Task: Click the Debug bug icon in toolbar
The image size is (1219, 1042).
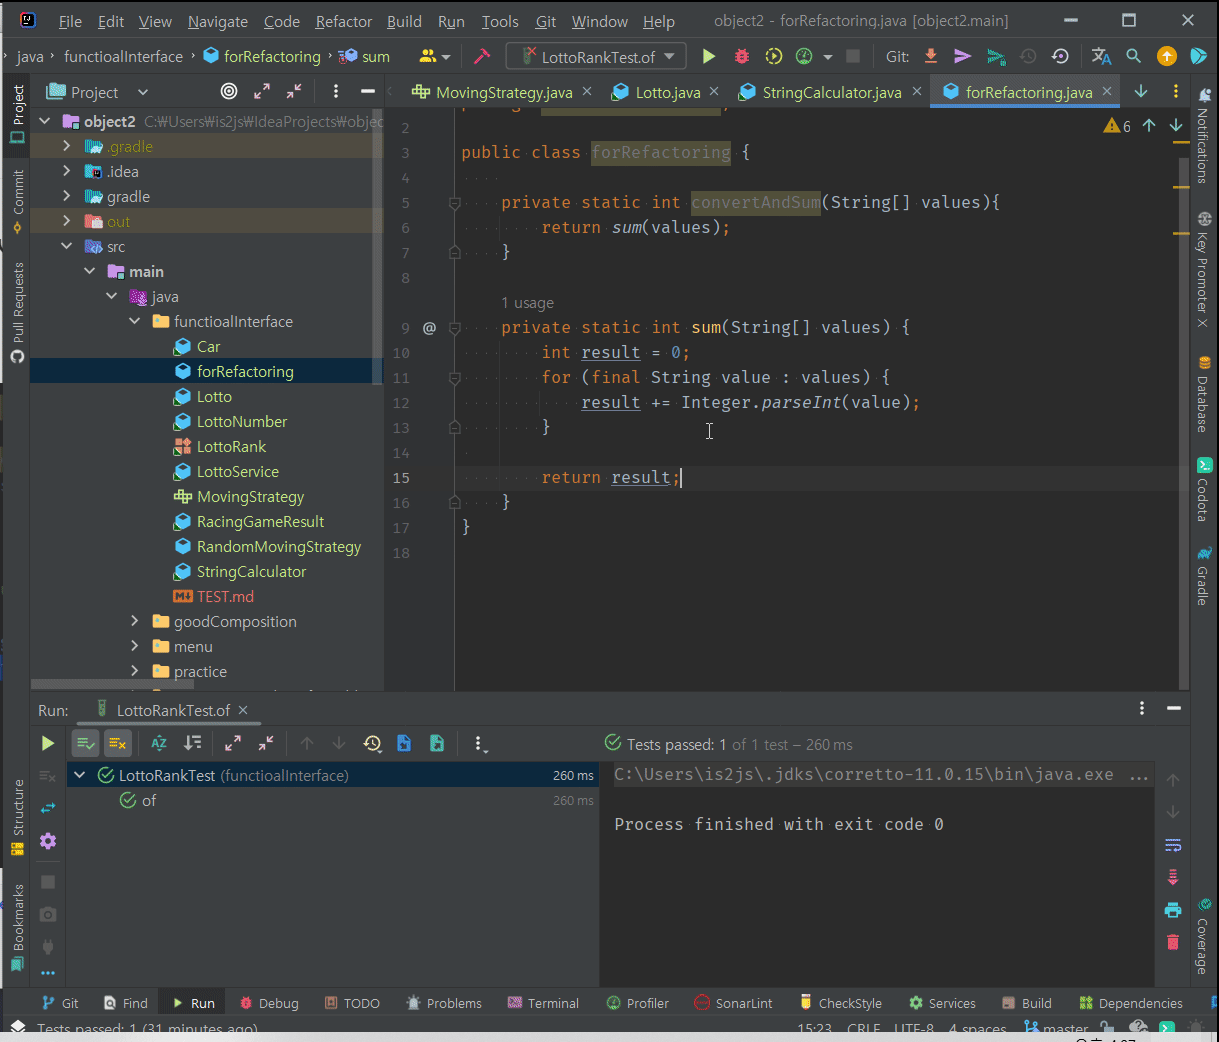Action: click(741, 57)
